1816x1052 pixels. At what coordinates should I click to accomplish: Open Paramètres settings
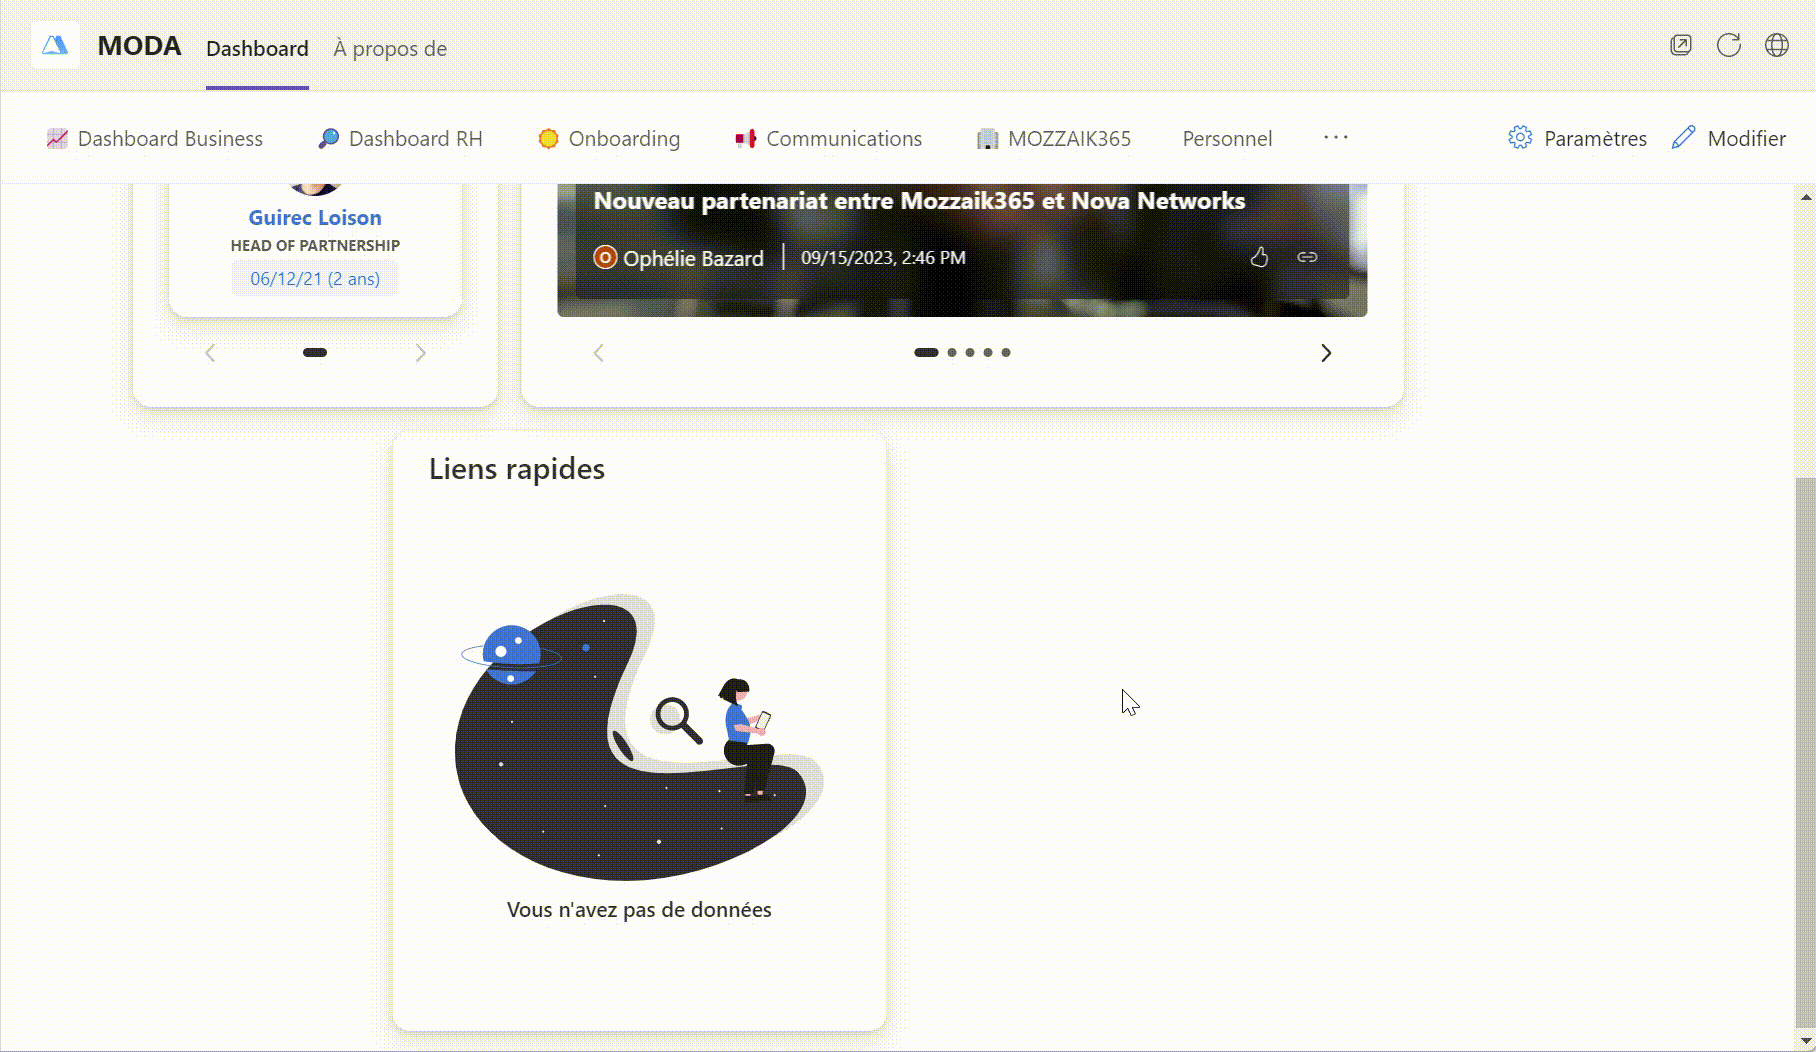coord(1577,138)
